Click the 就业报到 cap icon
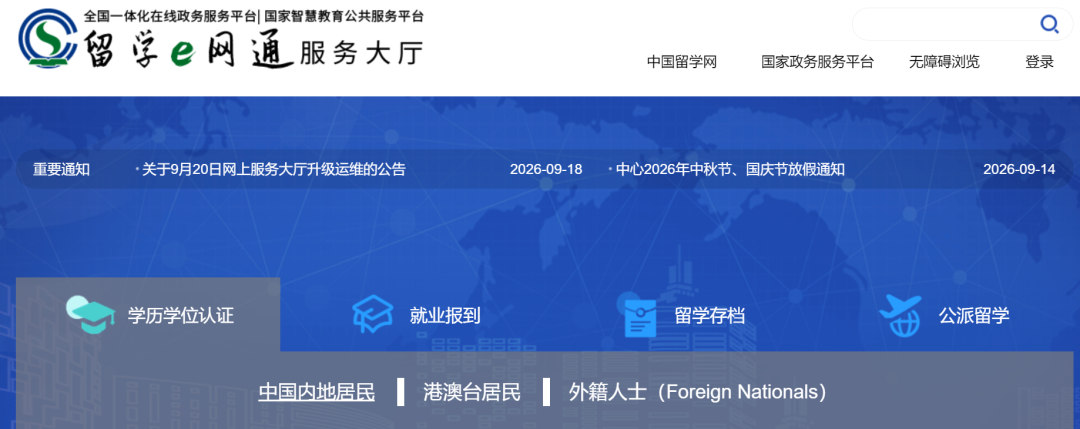The height and width of the screenshot is (429, 1080). tap(372, 315)
